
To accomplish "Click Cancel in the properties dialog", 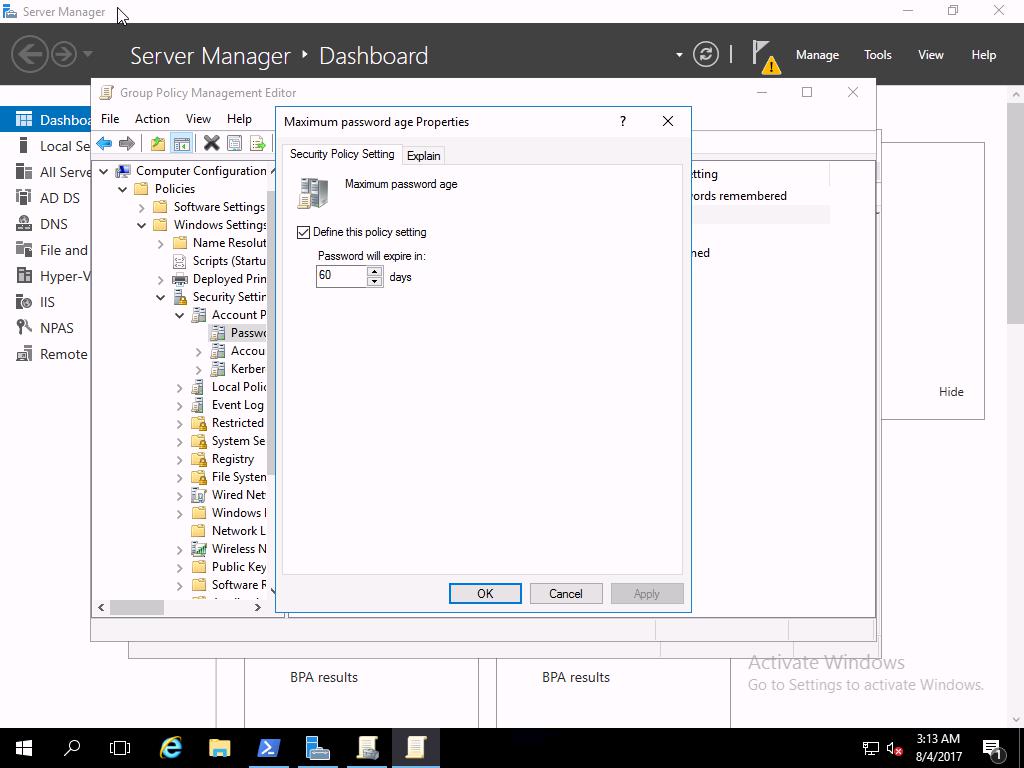I will [x=566, y=594].
